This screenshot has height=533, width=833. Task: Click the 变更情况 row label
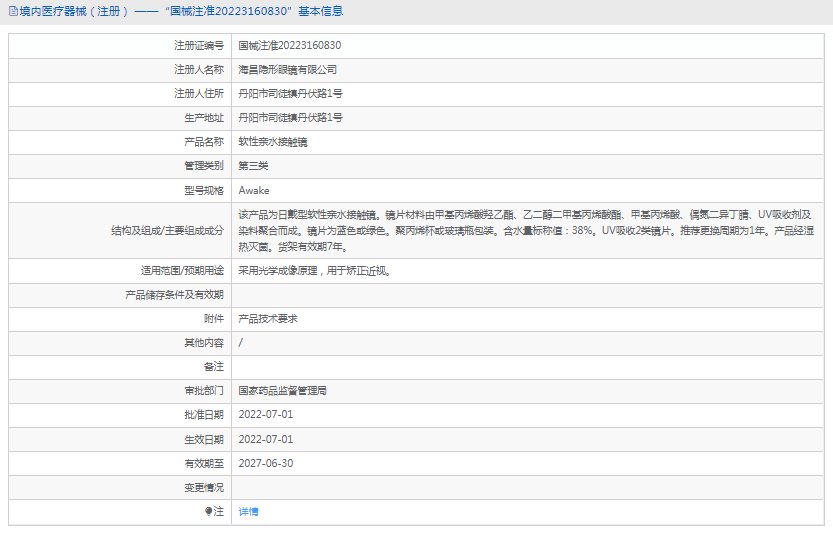point(204,487)
